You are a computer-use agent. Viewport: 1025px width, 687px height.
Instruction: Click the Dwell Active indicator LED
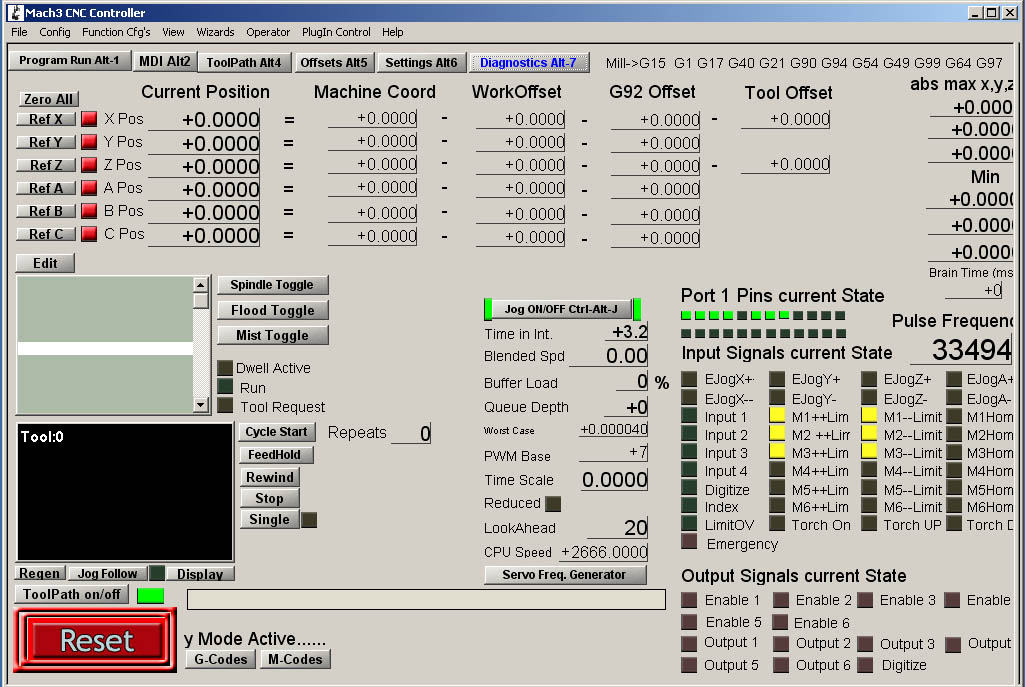pyautogui.click(x=225, y=367)
